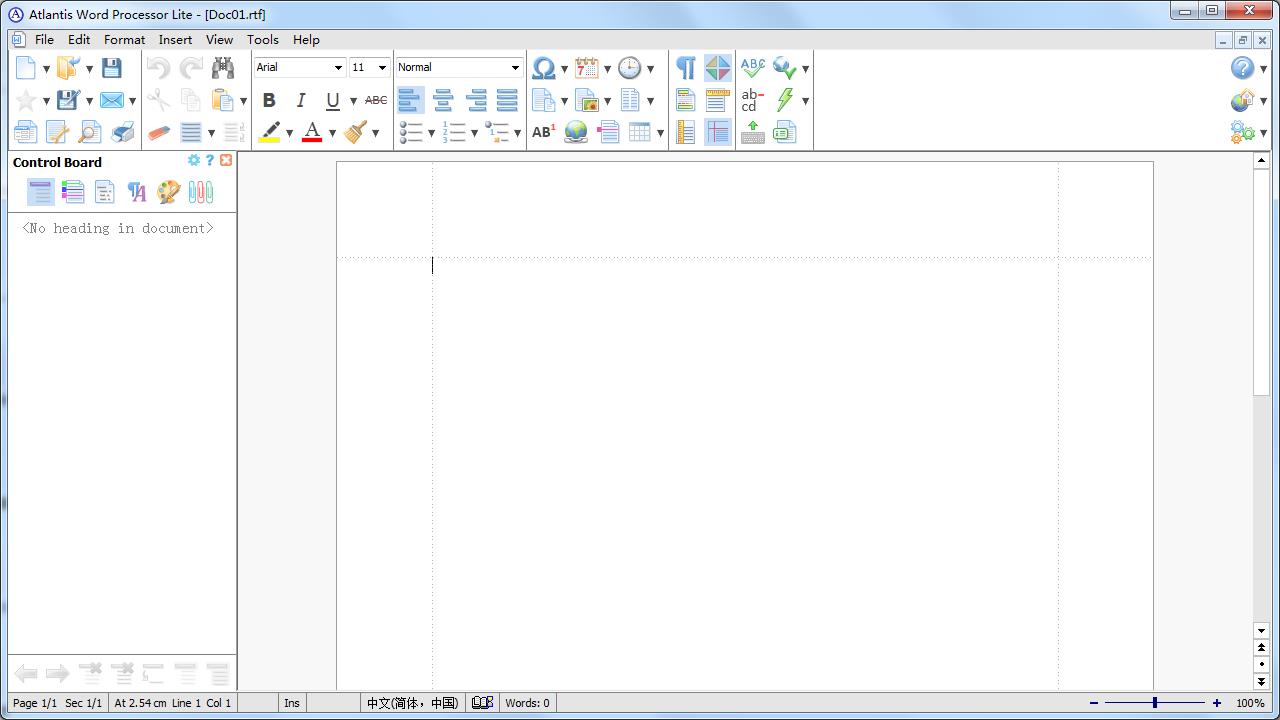This screenshot has height=720, width=1280.
Task: Open the Arial font name dropdown
Action: 338,68
